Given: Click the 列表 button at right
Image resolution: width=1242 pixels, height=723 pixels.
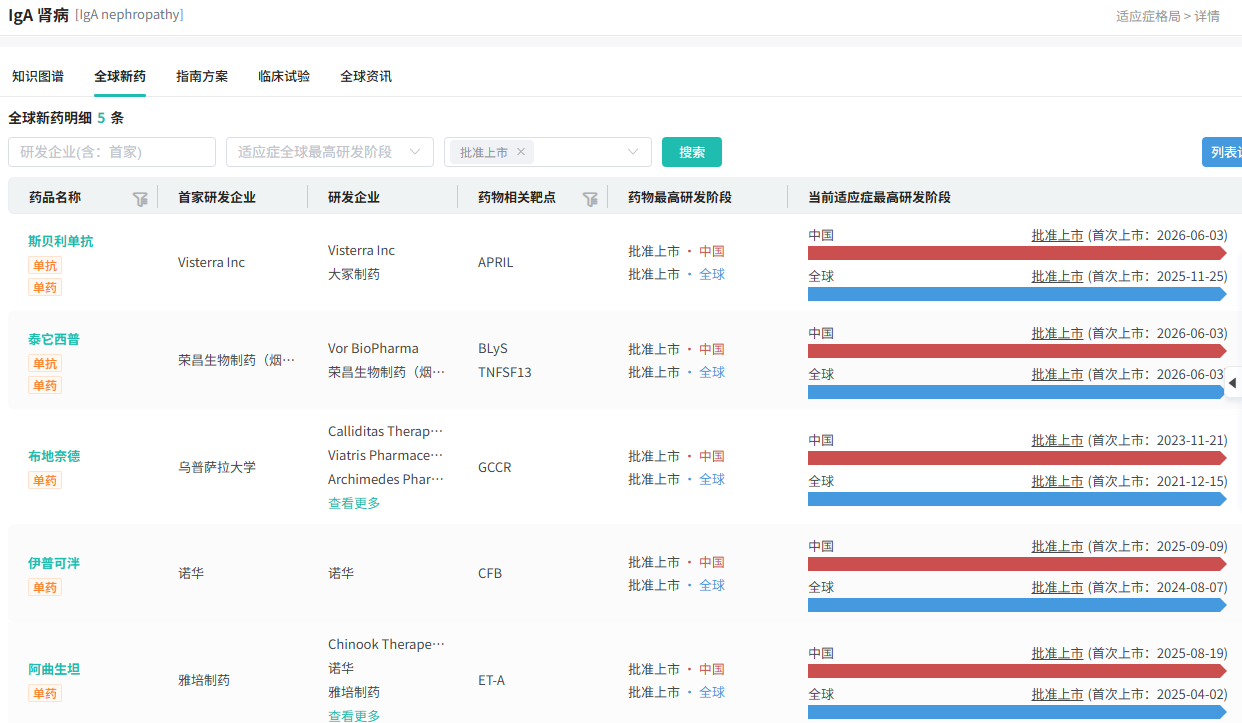Looking at the screenshot, I should click(x=1222, y=152).
